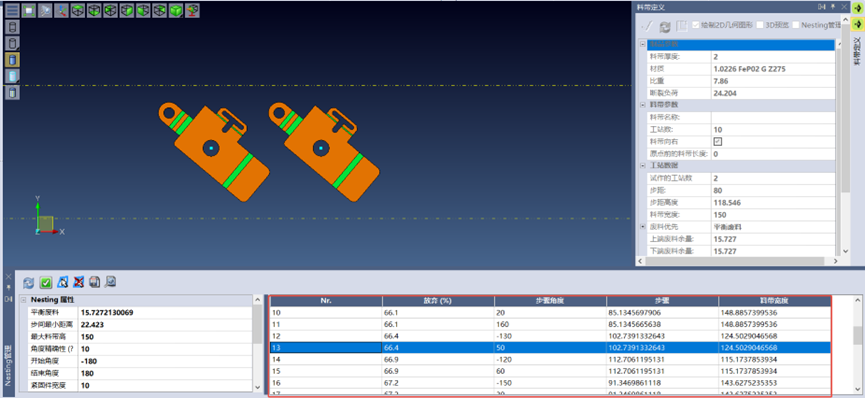Viewport: 865px width, 398px height.
Task: Click the 开始角度 value -180
Action: (x=165, y=361)
